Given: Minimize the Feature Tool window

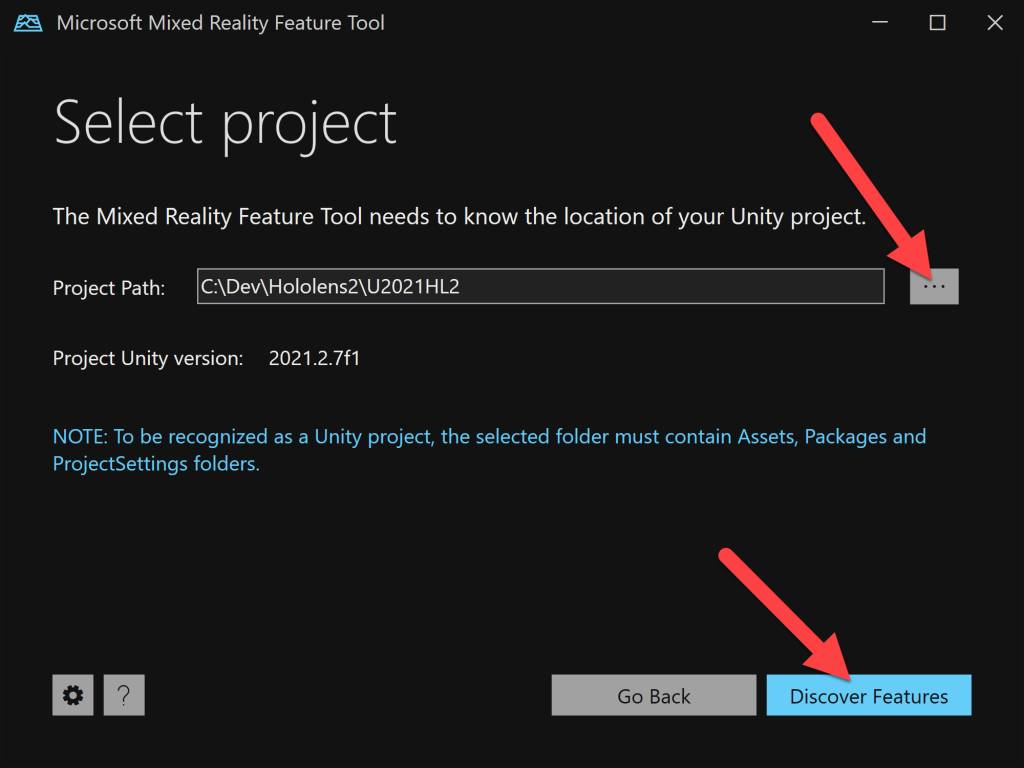Looking at the screenshot, I should click(x=880, y=23).
